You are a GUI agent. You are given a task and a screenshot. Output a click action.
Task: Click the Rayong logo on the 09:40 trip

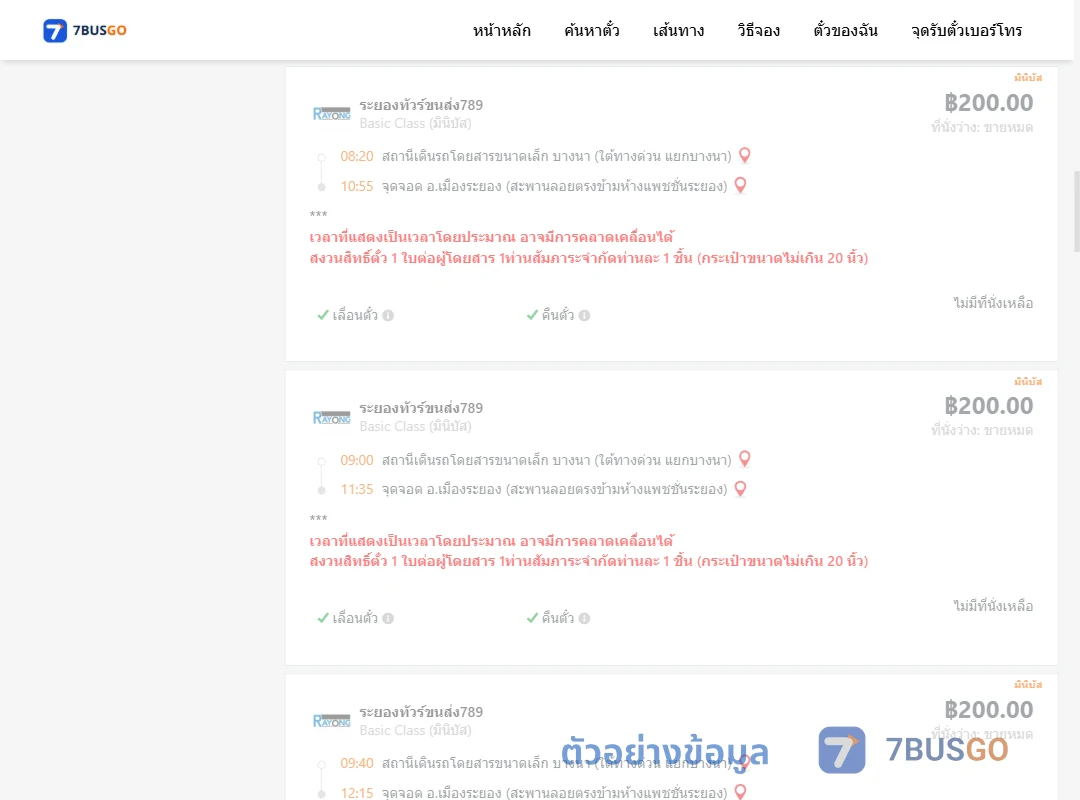point(331,721)
